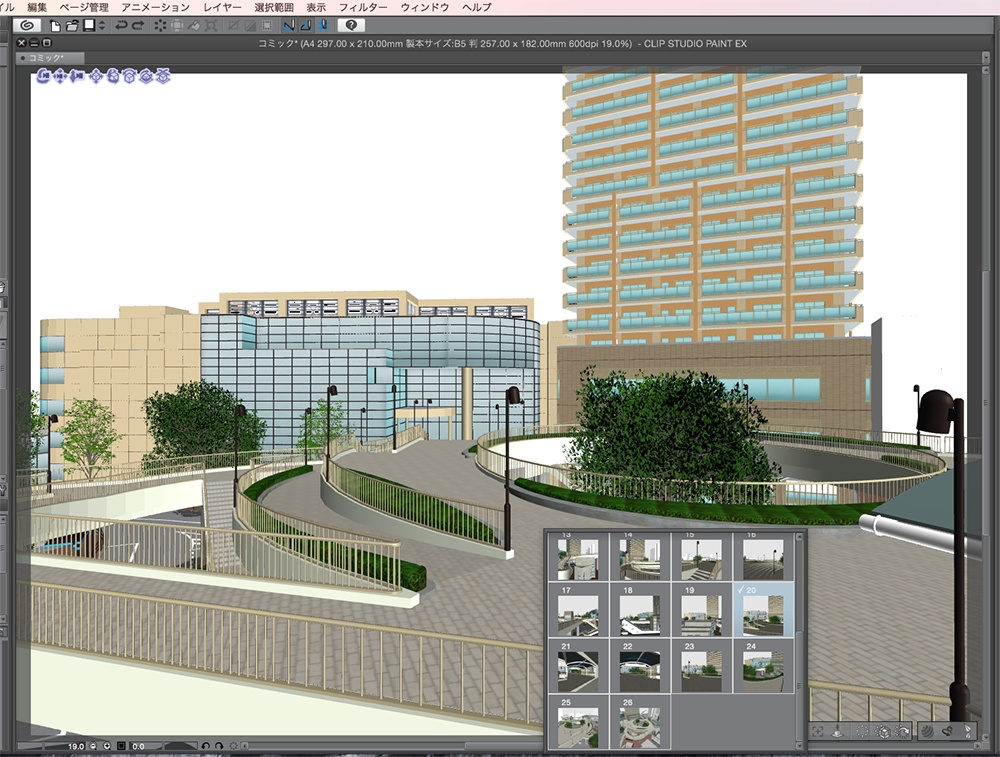Image resolution: width=1000 pixels, height=757 pixels.
Task: Switch to the コミック* canvas tab
Action: coord(50,58)
